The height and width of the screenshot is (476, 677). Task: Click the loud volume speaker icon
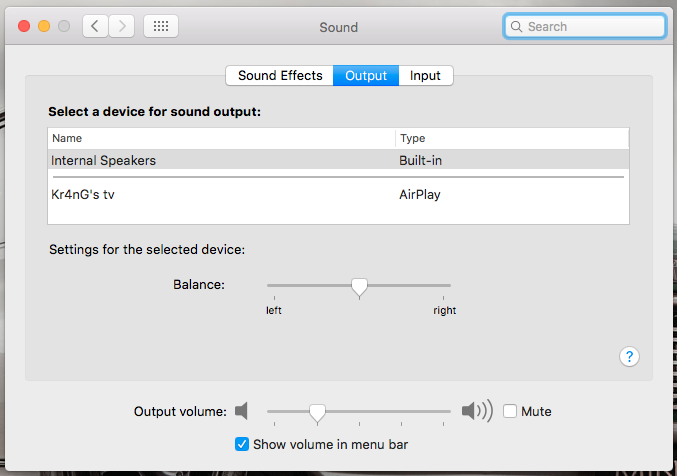click(477, 410)
